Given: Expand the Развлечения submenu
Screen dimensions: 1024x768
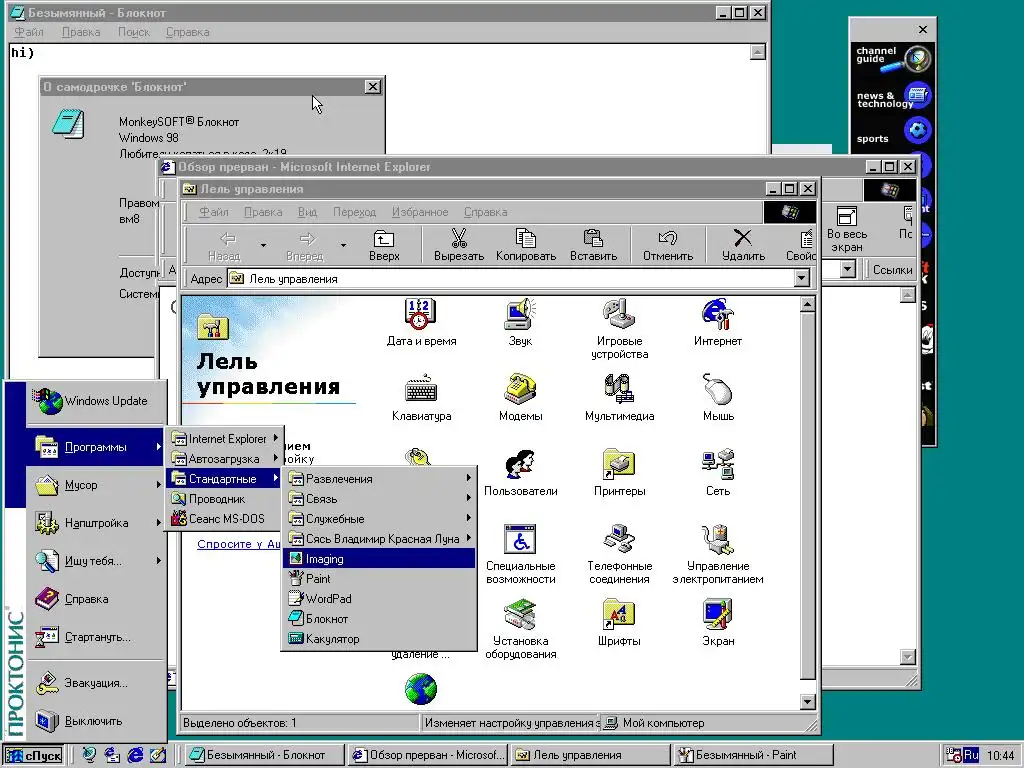Looking at the screenshot, I should [x=379, y=479].
